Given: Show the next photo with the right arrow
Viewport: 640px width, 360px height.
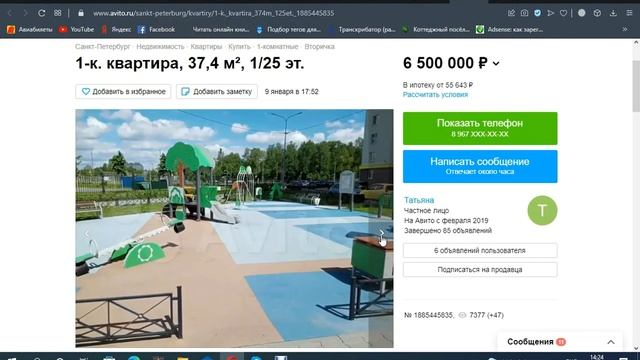Looking at the screenshot, I should pos(382,233).
